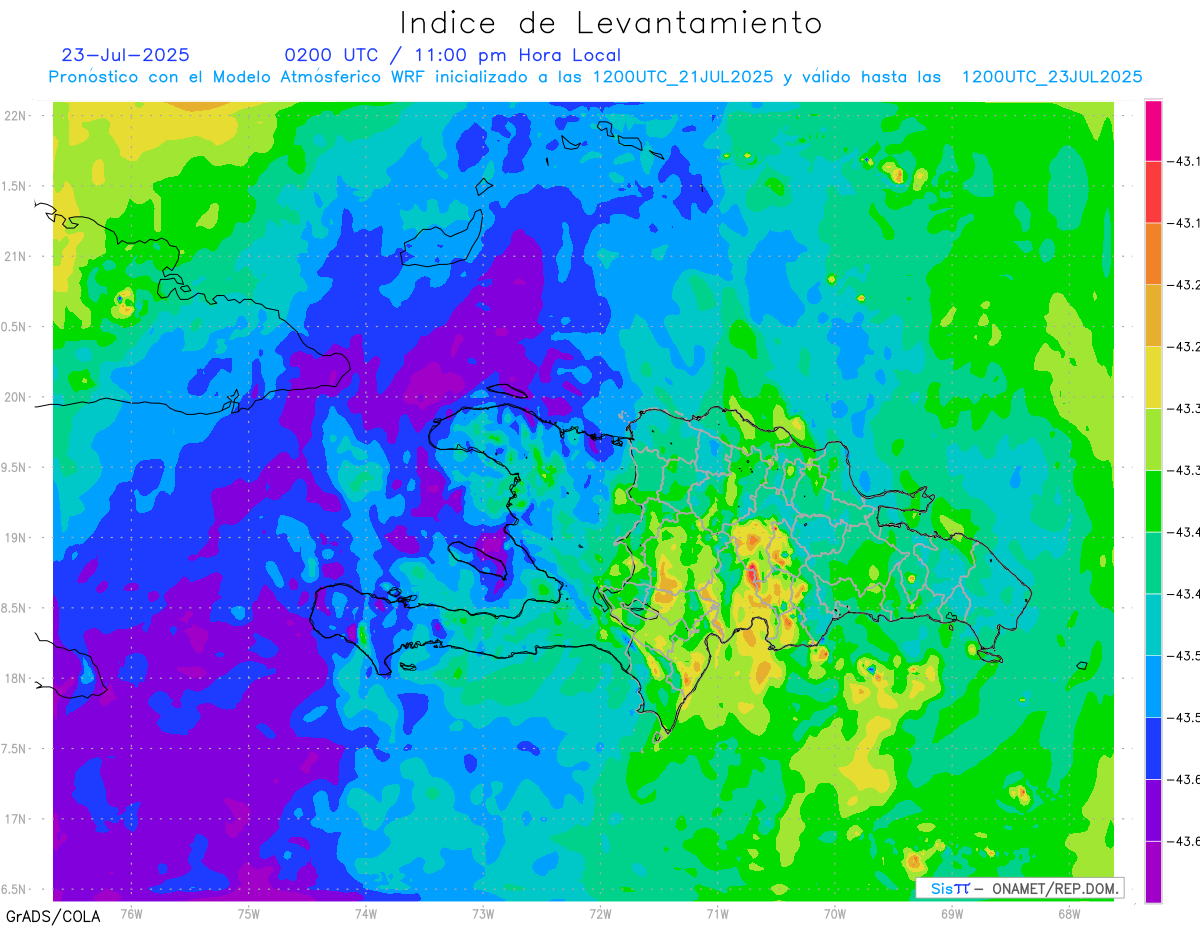Click the red swatch in the color bar

(1153, 191)
